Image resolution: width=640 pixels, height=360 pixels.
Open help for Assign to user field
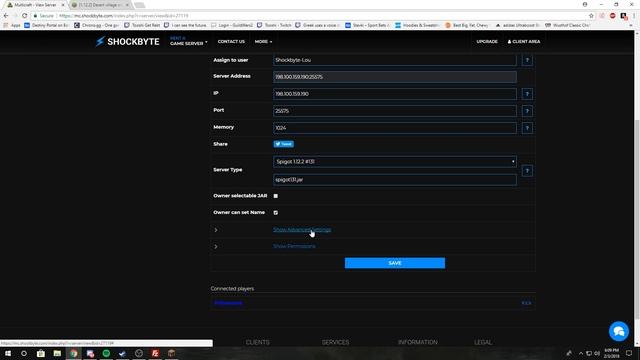coord(527,60)
